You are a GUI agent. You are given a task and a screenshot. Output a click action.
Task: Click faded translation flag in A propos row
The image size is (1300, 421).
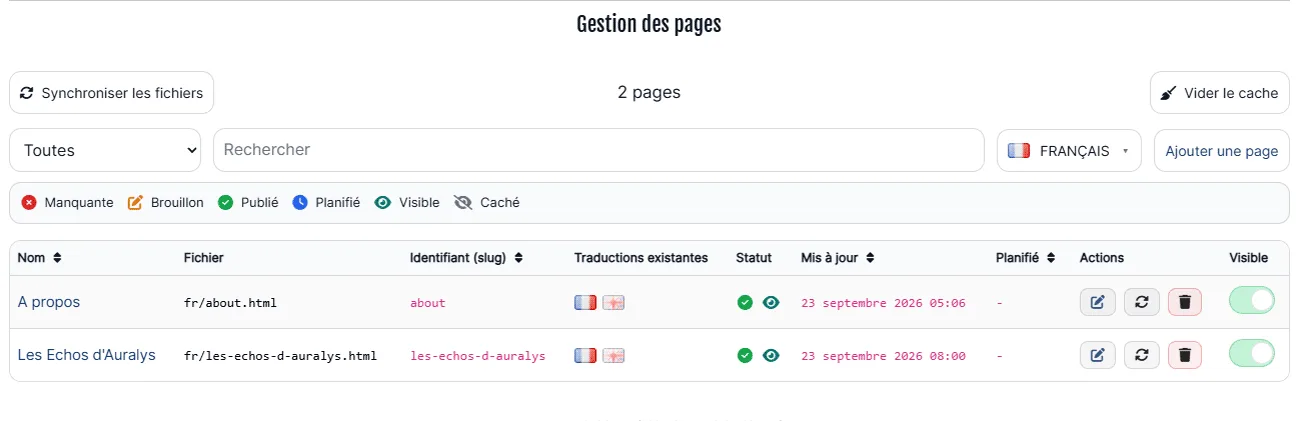pos(613,302)
